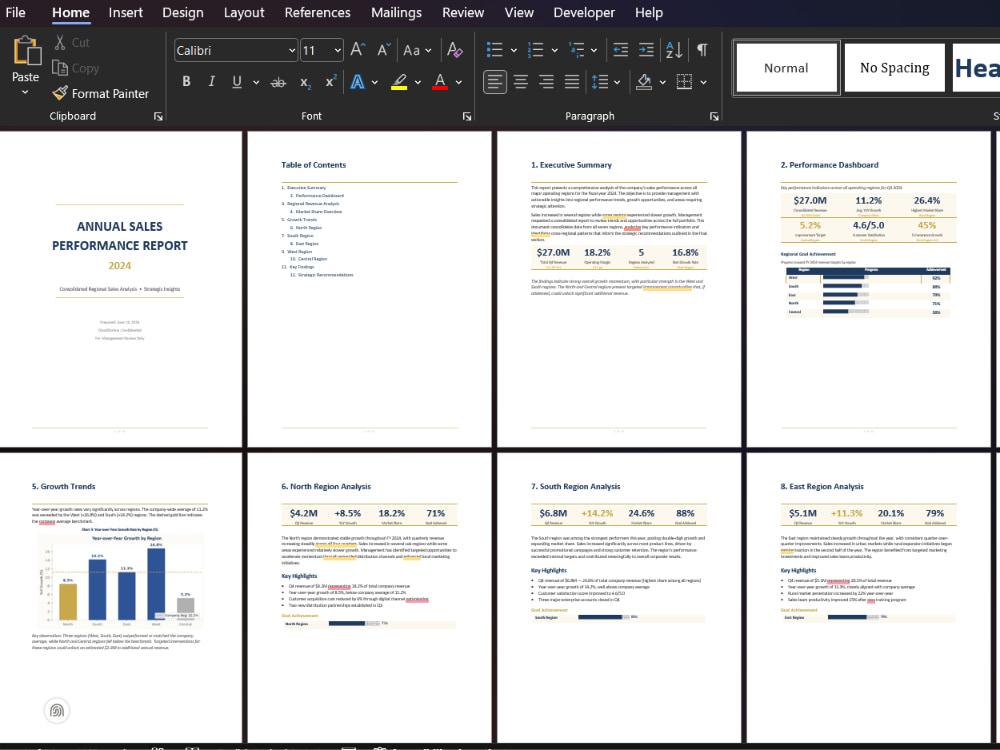Expand underline style dropdown arrow
Viewport: 1000px width, 750px height.
click(x=256, y=82)
